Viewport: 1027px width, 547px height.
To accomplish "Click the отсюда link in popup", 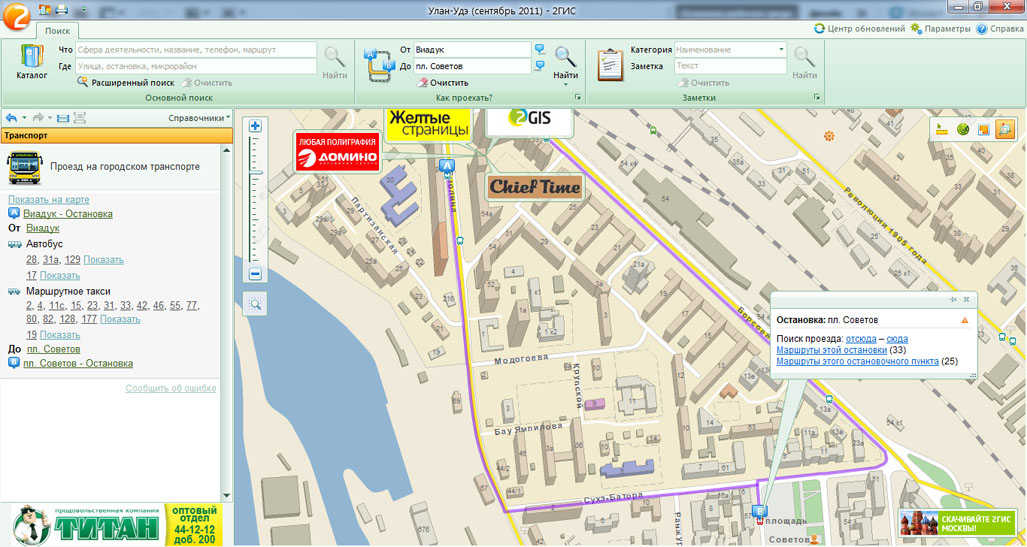I will point(861,339).
